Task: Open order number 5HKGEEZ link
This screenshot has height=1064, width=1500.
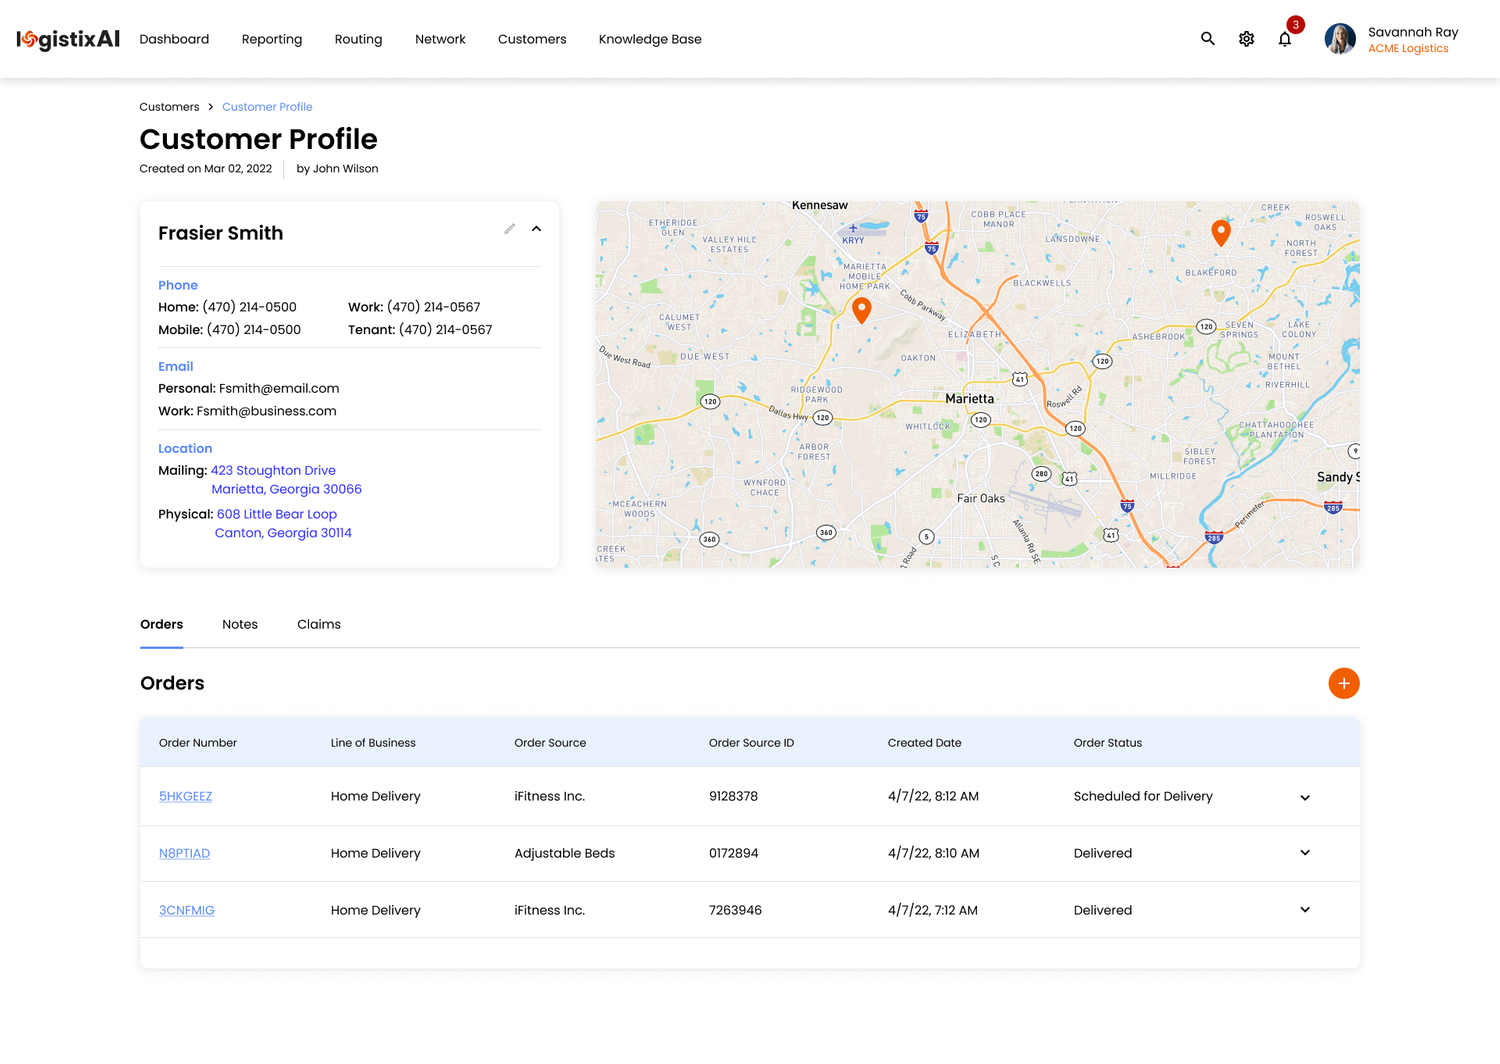Action: 185,796
